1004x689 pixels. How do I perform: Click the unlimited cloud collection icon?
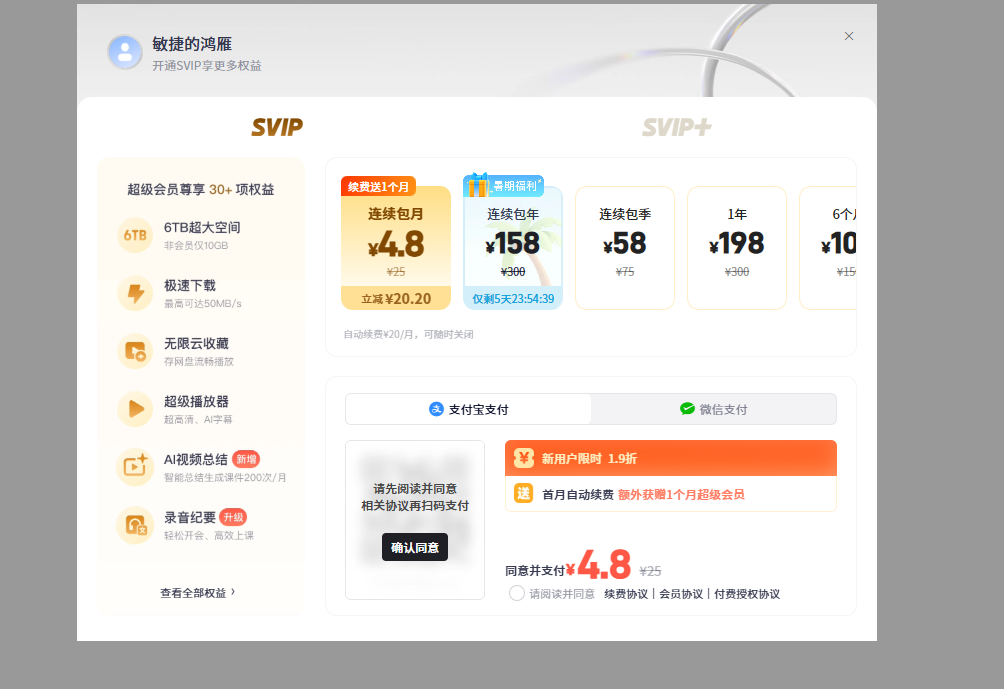[x=135, y=351]
